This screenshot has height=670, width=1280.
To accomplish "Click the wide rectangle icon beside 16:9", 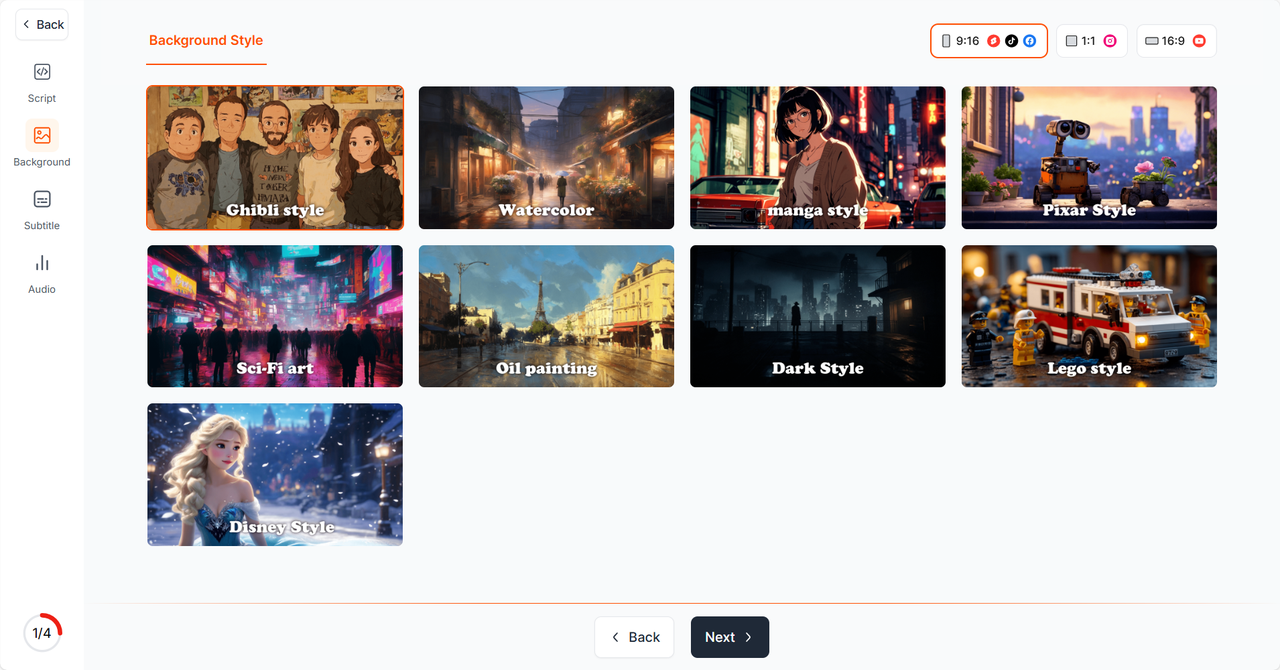I will 1151,41.
